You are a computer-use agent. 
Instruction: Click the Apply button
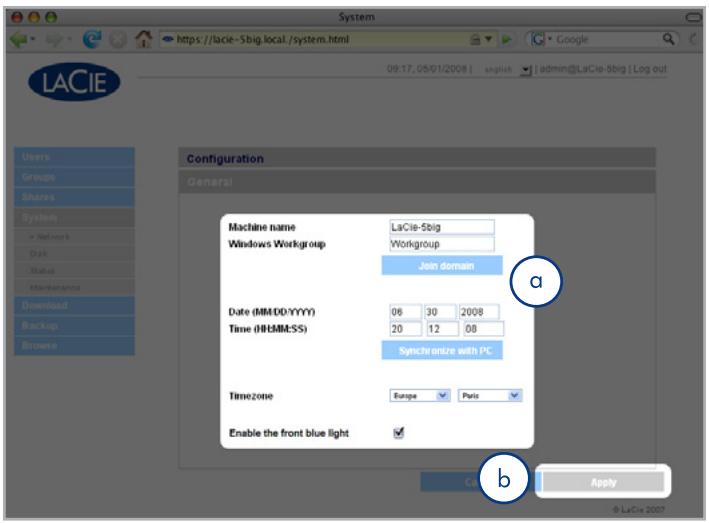pyautogui.click(x=603, y=482)
